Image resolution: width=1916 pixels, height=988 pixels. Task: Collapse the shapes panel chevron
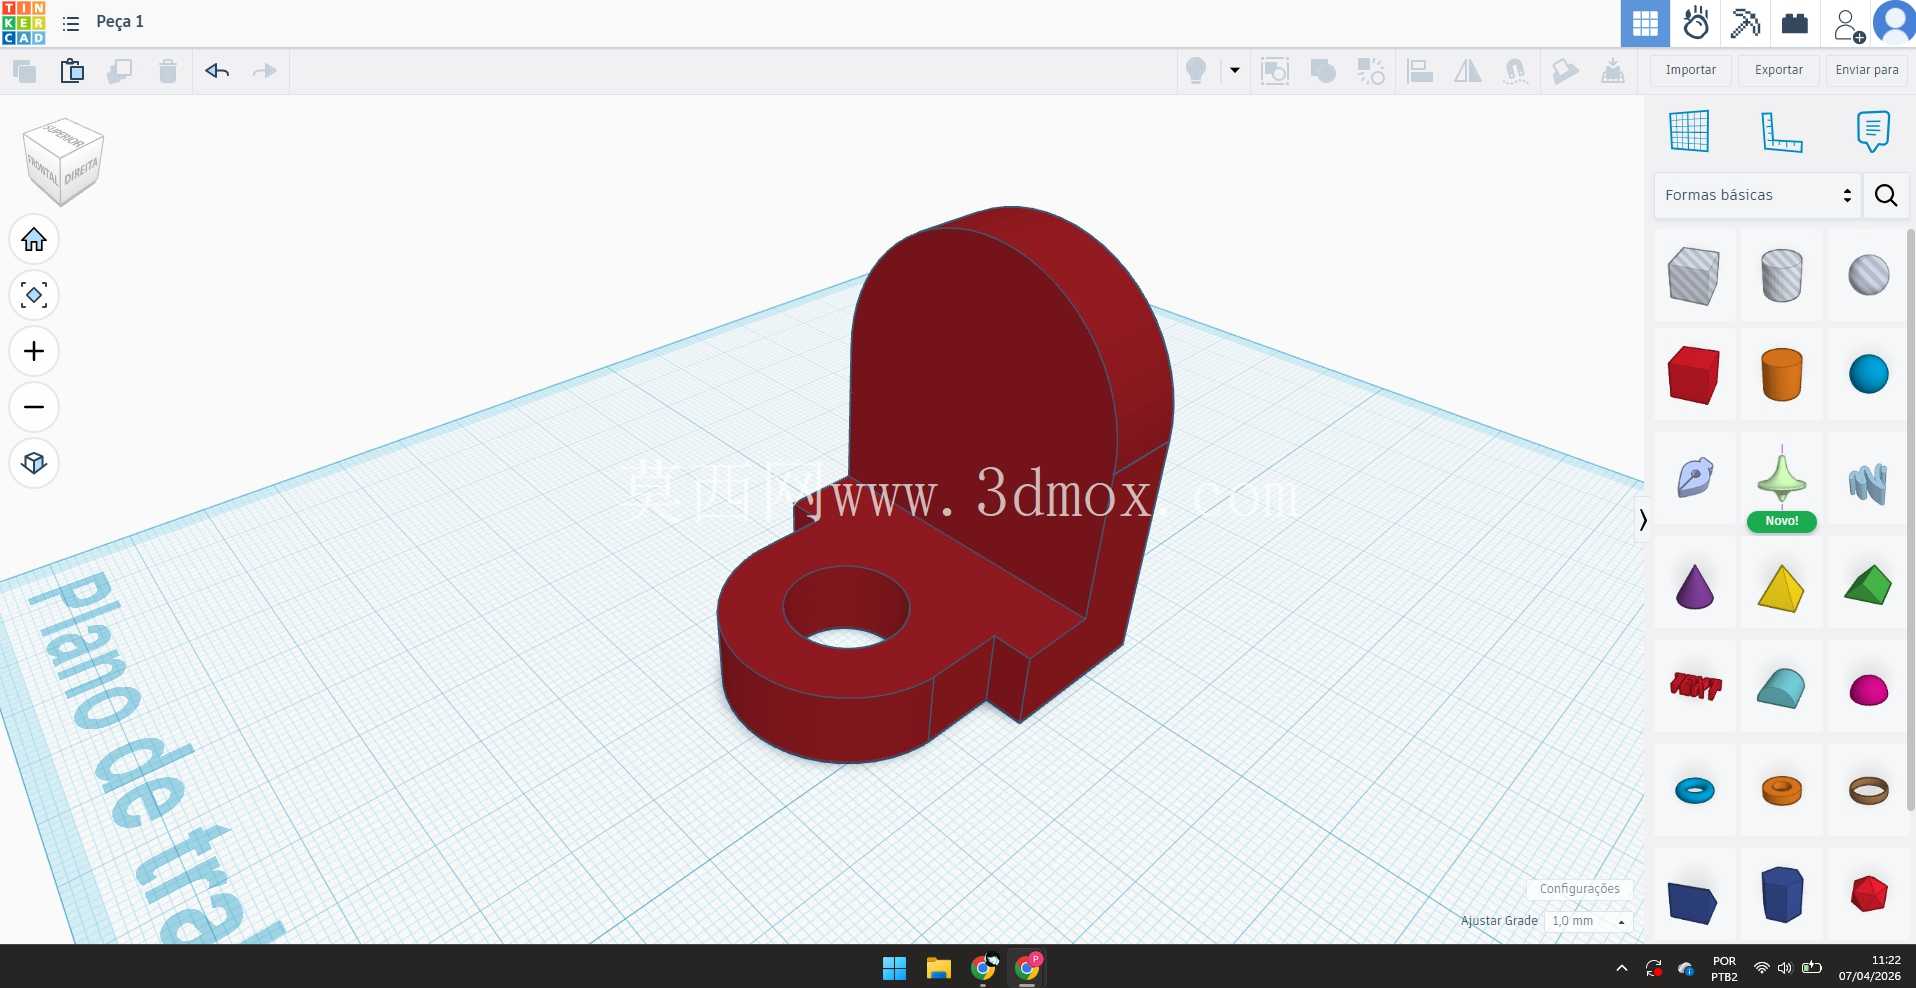click(x=1642, y=519)
